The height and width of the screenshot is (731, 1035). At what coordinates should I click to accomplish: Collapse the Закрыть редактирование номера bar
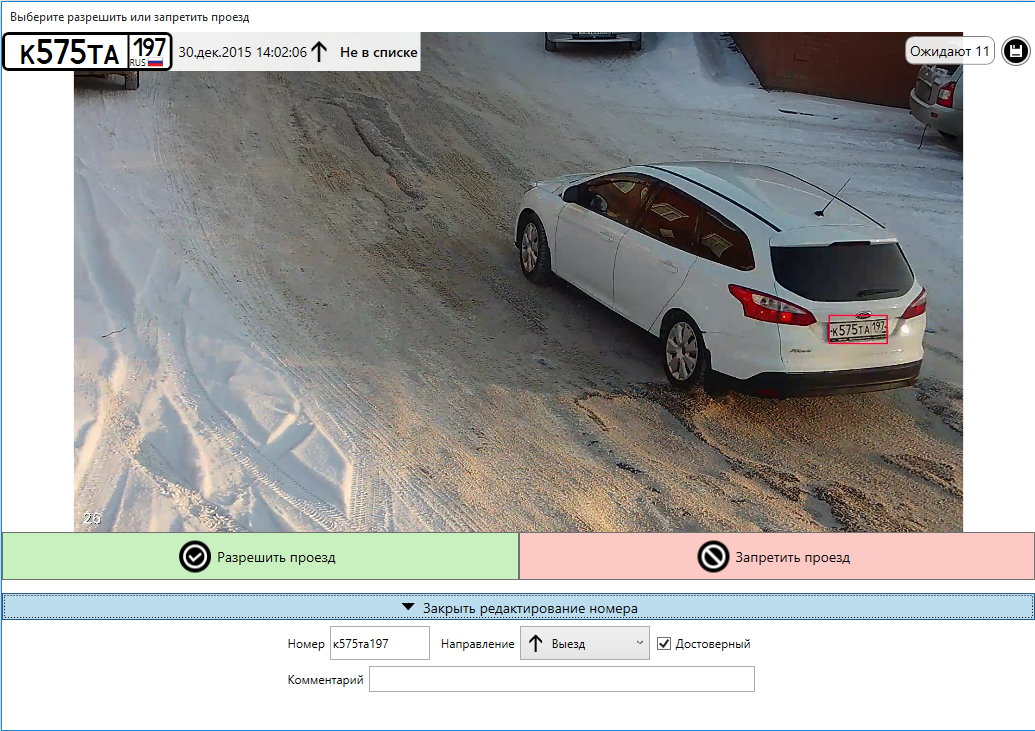(x=518, y=607)
